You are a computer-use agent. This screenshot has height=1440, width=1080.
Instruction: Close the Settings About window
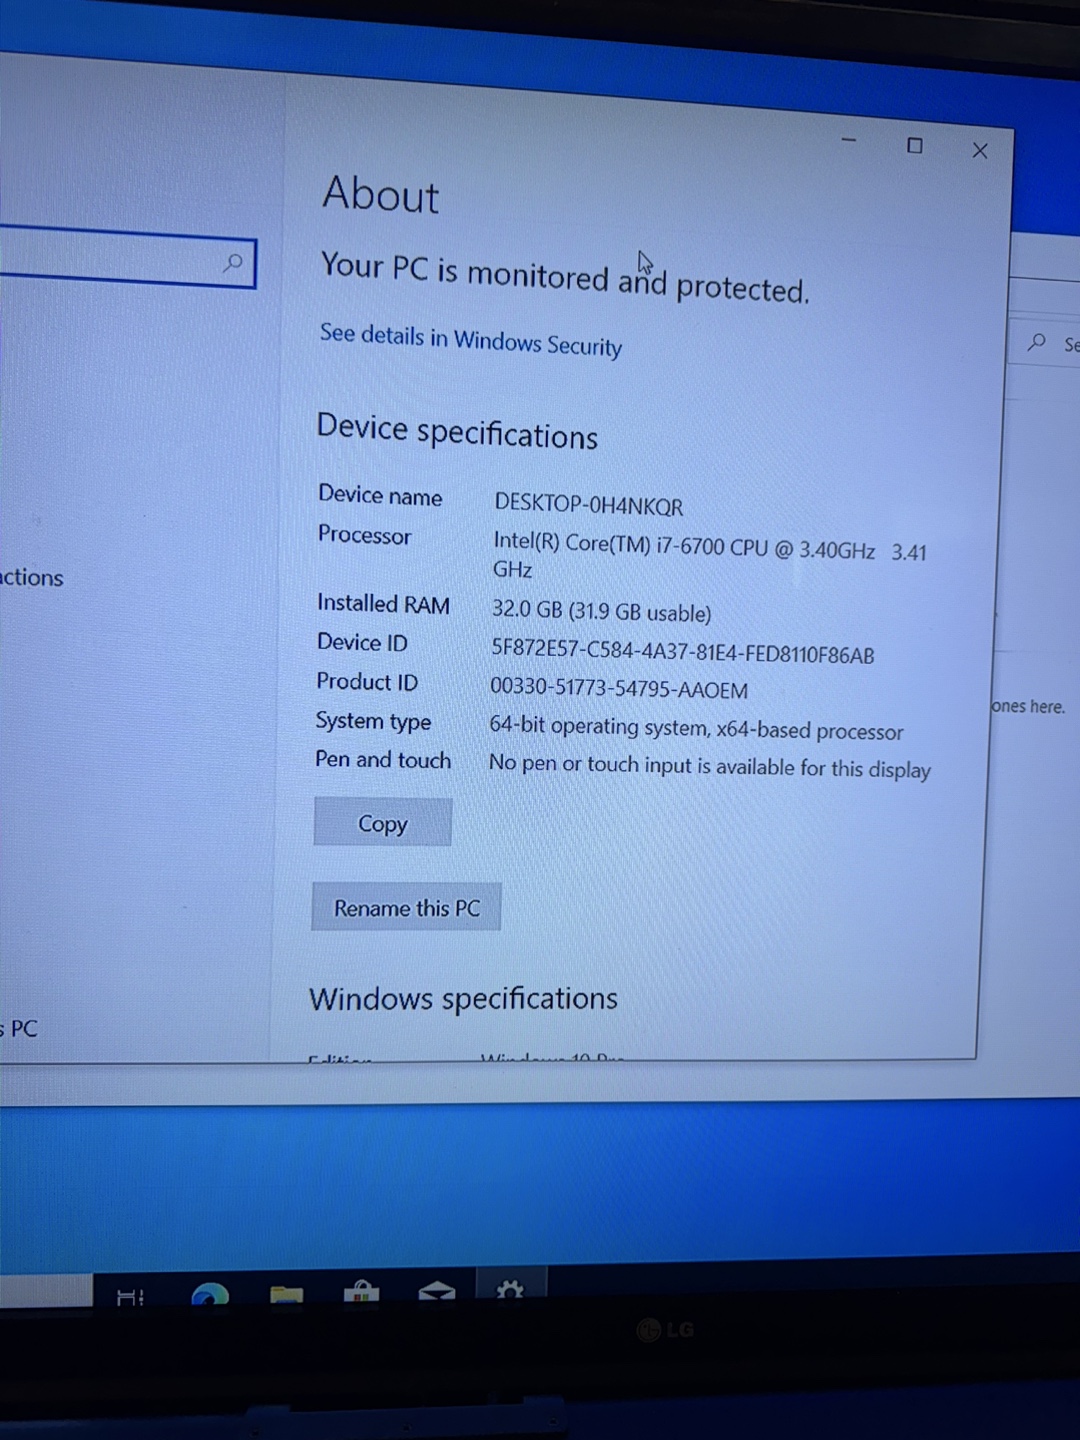(x=980, y=150)
